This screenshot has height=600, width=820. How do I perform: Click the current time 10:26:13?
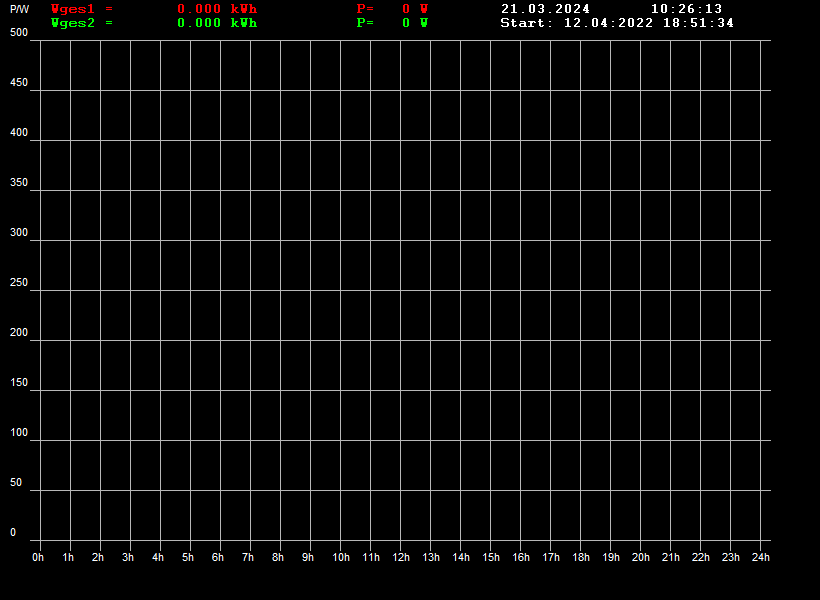[x=686, y=9]
